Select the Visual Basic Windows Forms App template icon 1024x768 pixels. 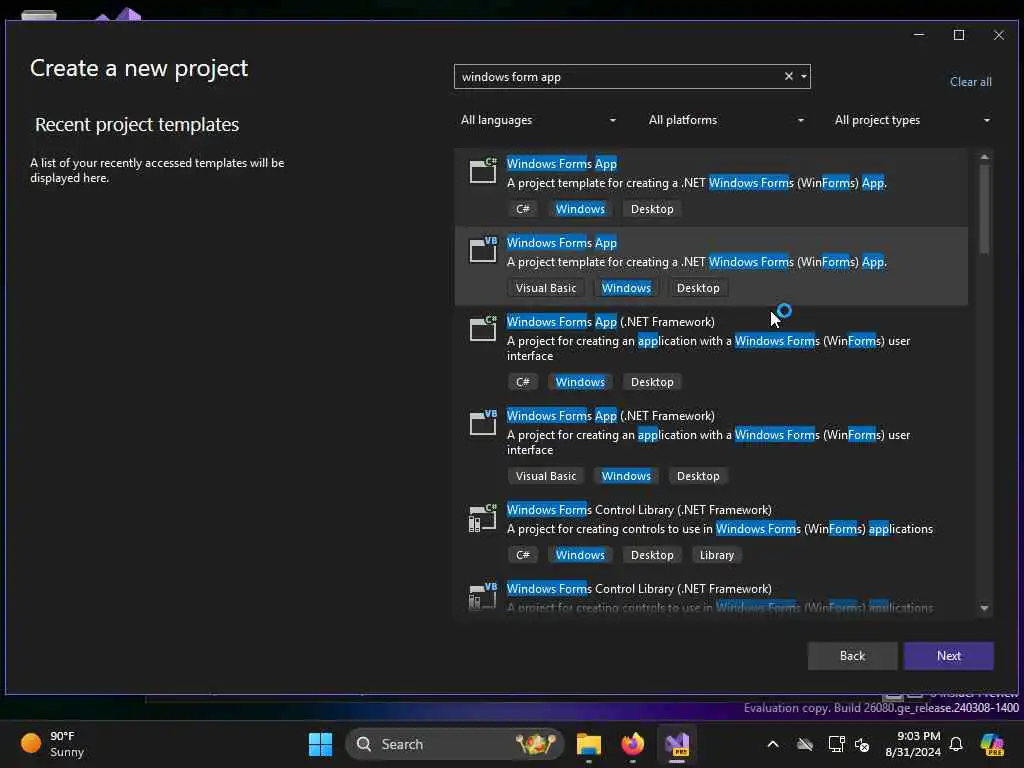click(483, 250)
